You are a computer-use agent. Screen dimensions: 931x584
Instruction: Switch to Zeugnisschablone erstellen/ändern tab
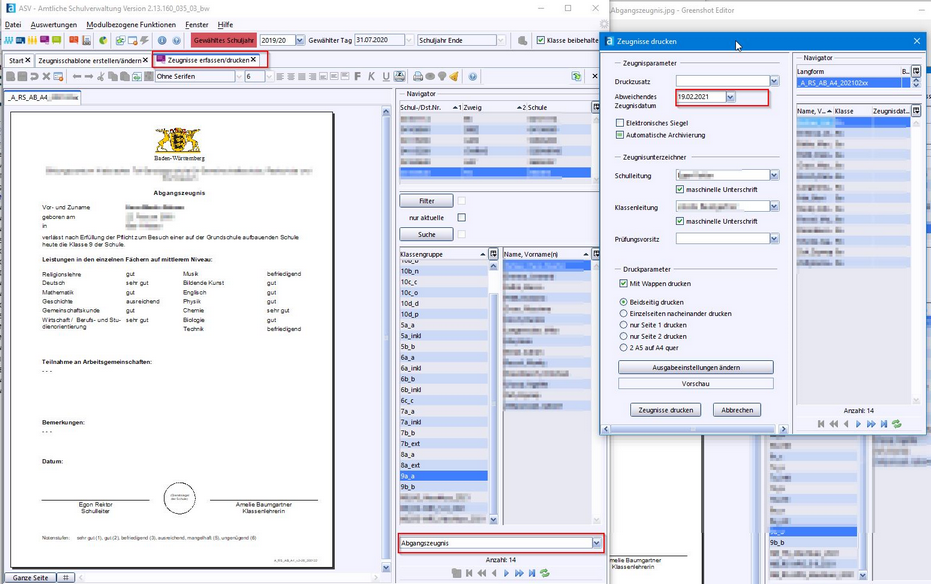89,61
